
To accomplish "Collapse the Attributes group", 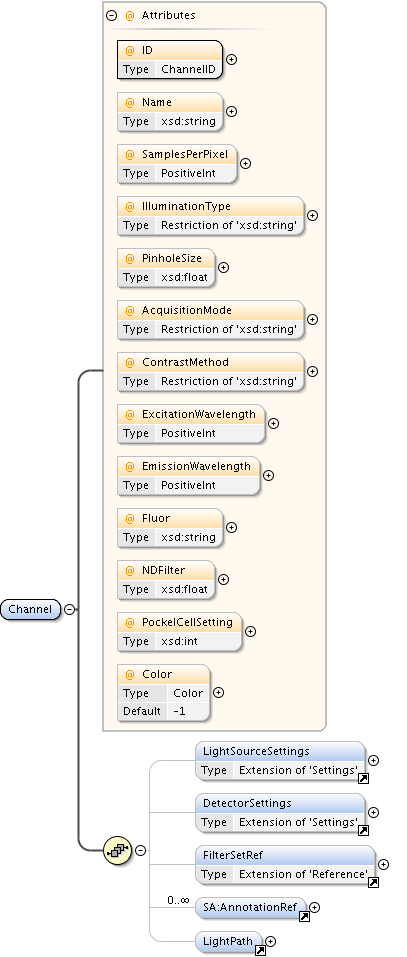I will point(111,16).
